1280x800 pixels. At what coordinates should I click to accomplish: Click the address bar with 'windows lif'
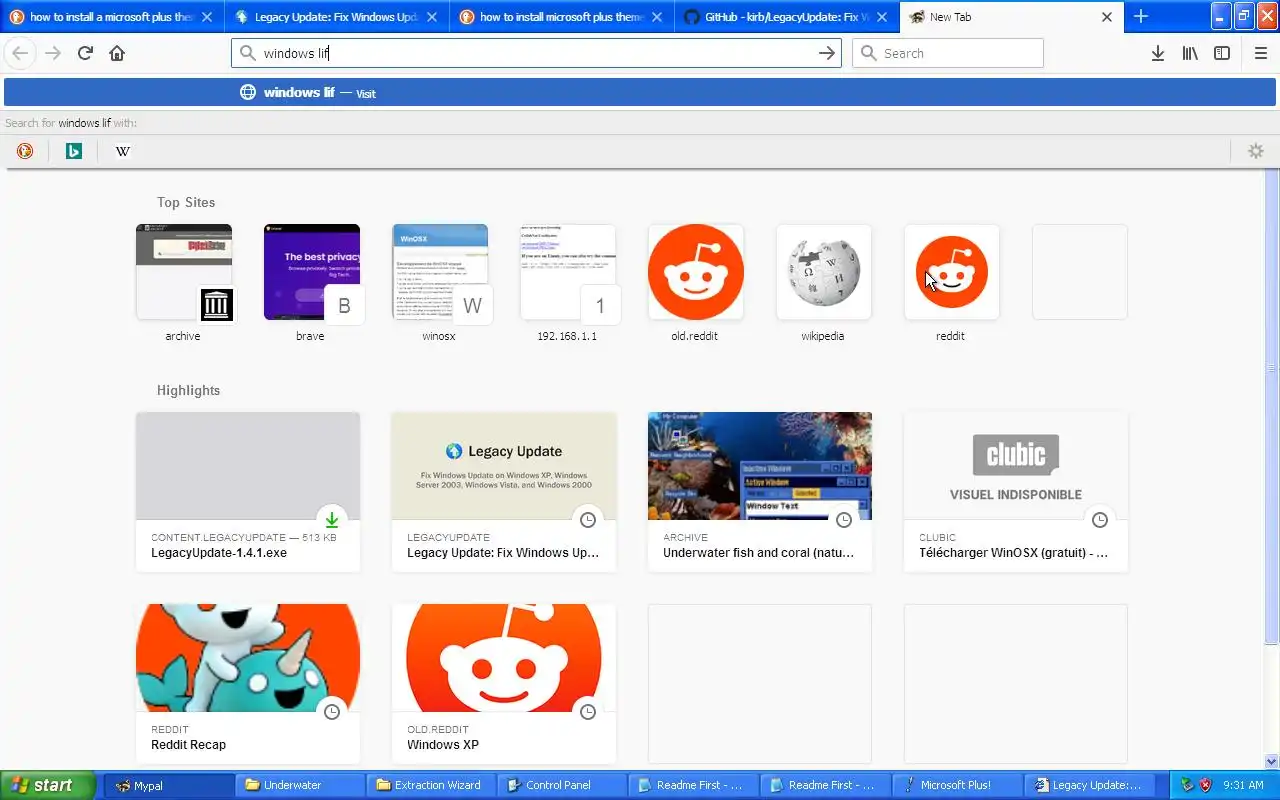click(536, 54)
